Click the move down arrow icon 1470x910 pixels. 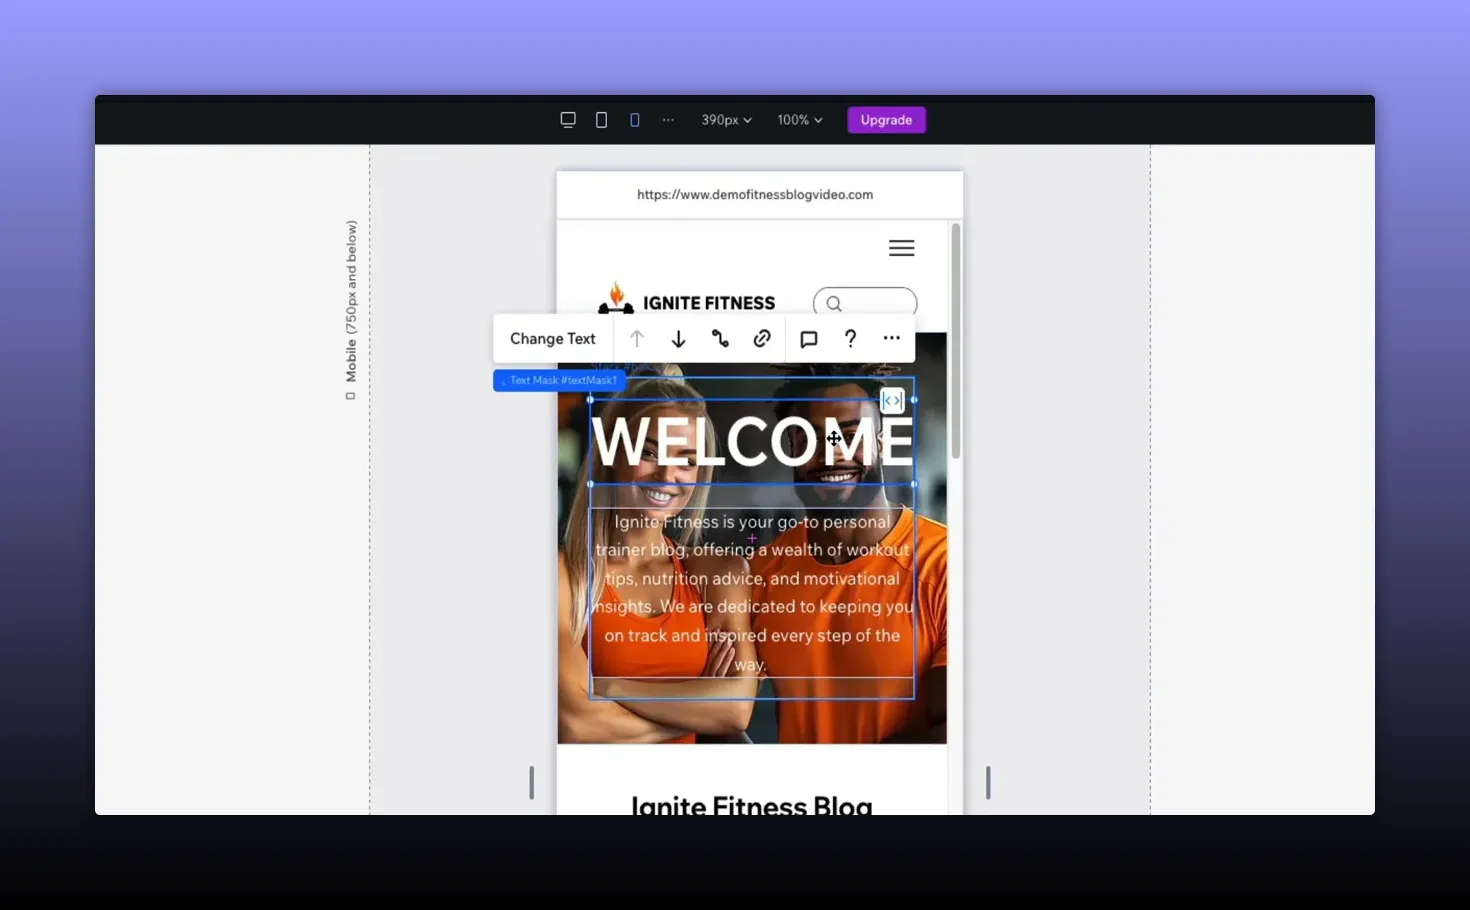[678, 339]
